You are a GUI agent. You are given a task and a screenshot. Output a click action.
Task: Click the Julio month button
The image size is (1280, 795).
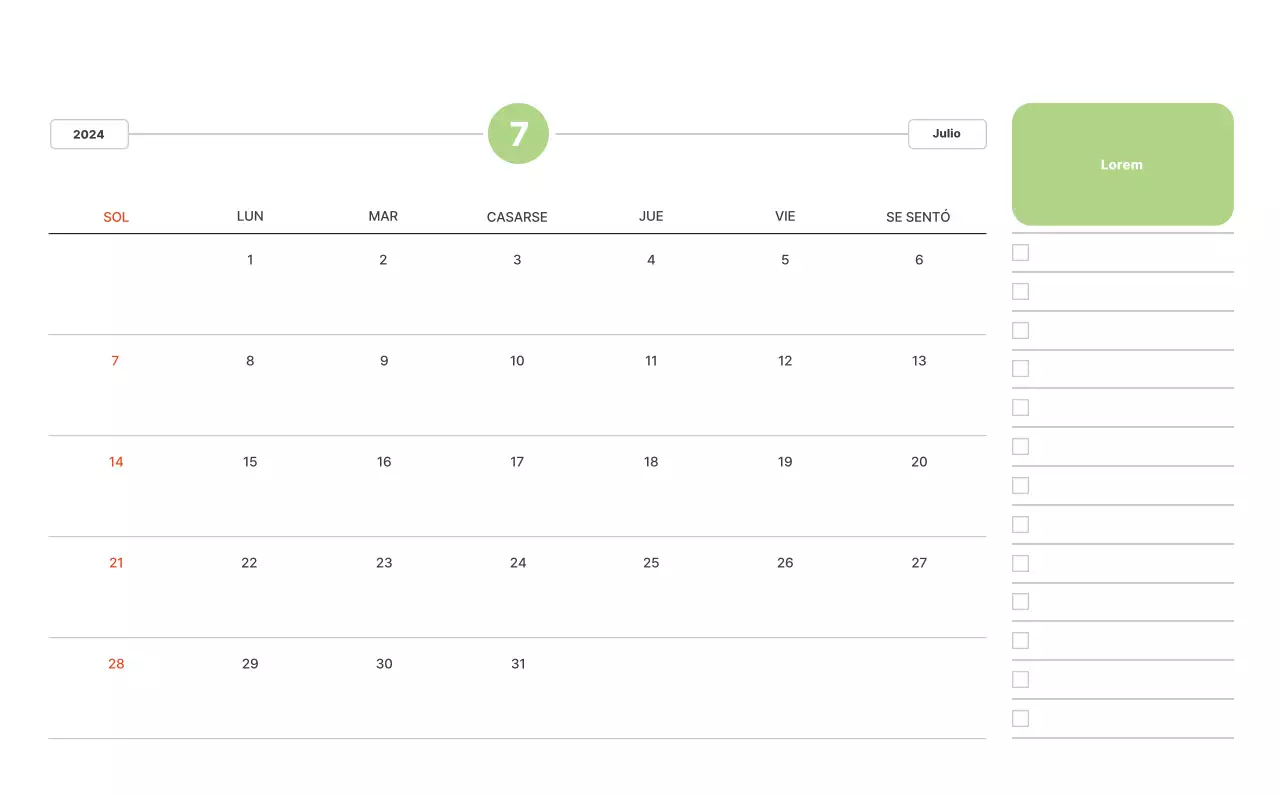point(947,133)
